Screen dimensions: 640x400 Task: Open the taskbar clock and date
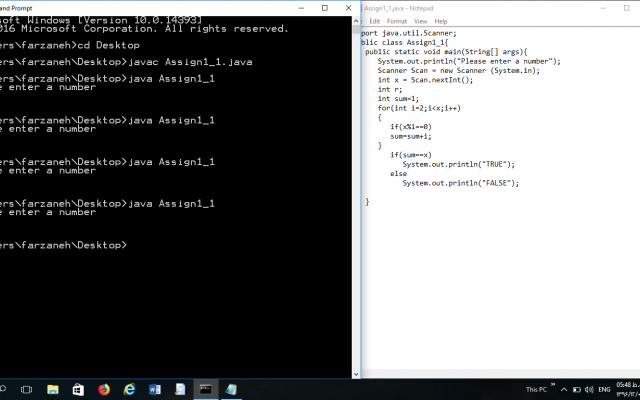point(628,389)
